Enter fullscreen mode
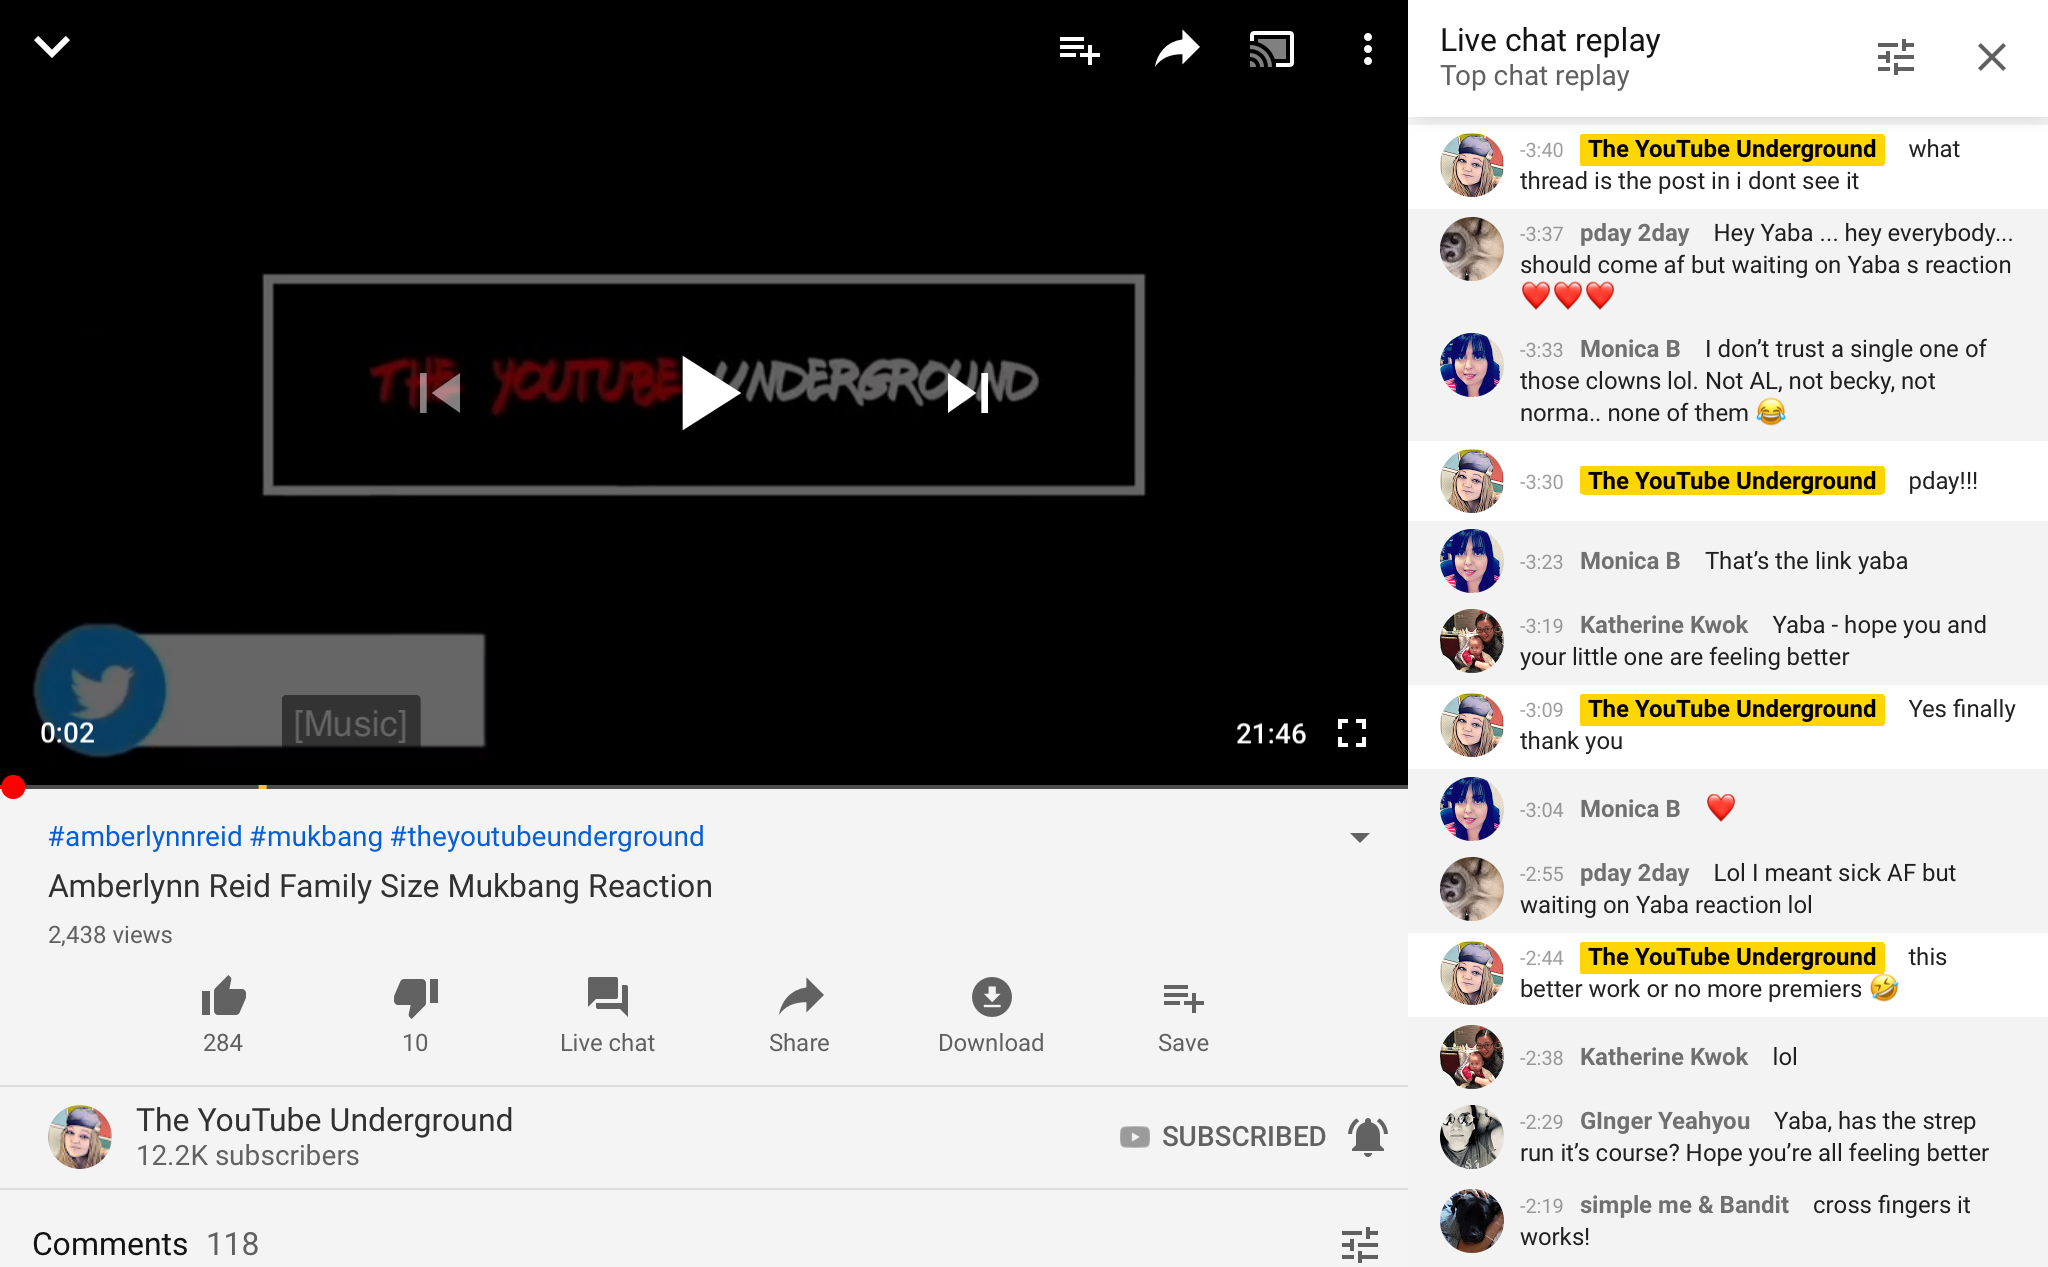Image resolution: width=2048 pixels, height=1267 pixels. click(x=1351, y=733)
